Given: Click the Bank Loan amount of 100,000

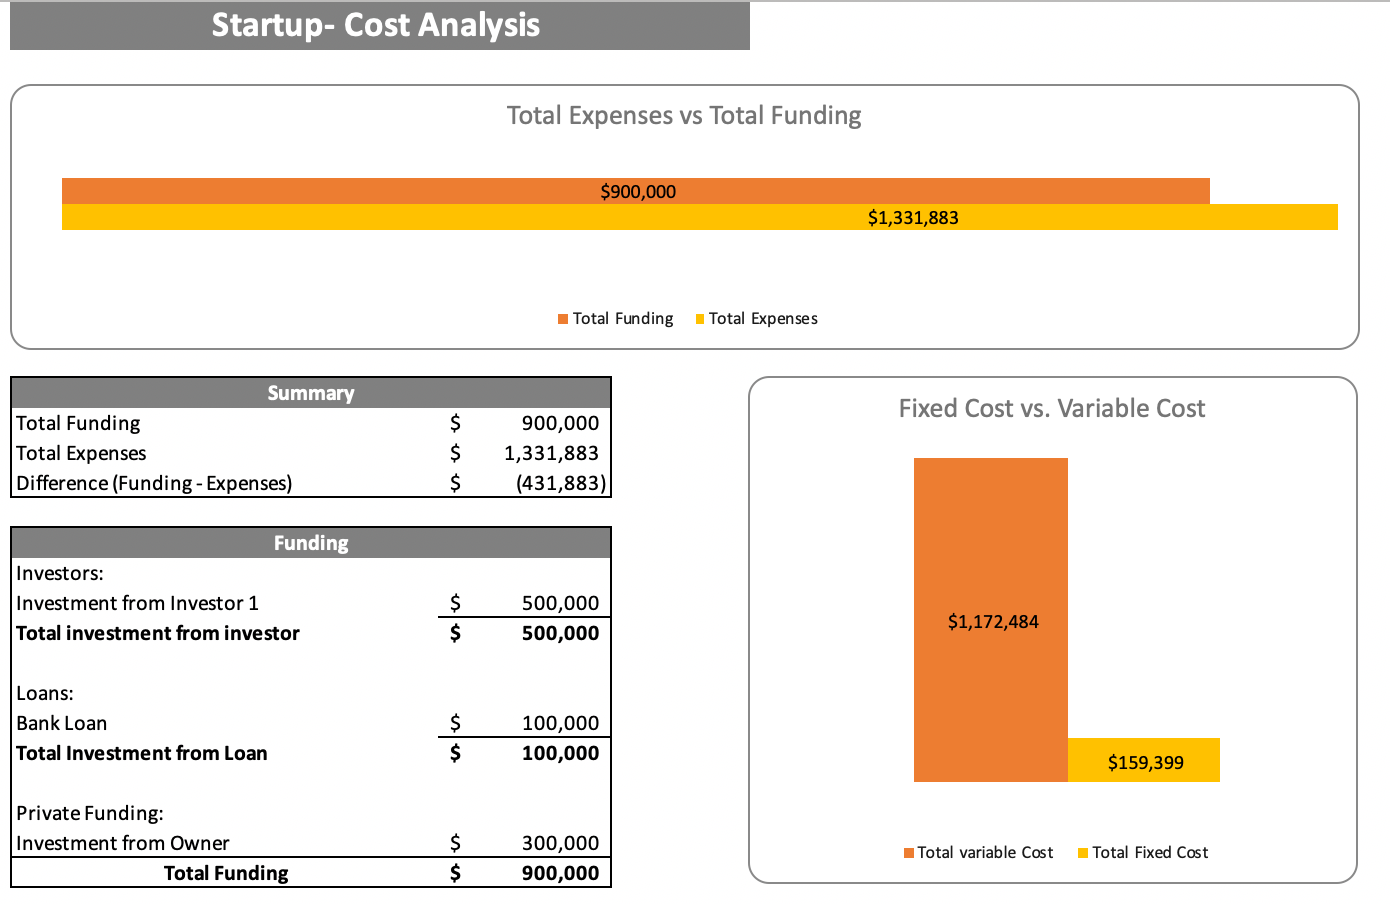Looking at the screenshot, I should coord(562,723).
